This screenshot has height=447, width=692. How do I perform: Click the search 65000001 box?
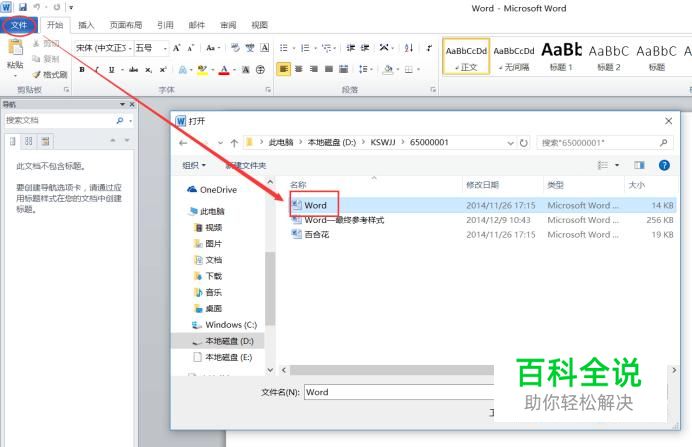click(603, 143)
